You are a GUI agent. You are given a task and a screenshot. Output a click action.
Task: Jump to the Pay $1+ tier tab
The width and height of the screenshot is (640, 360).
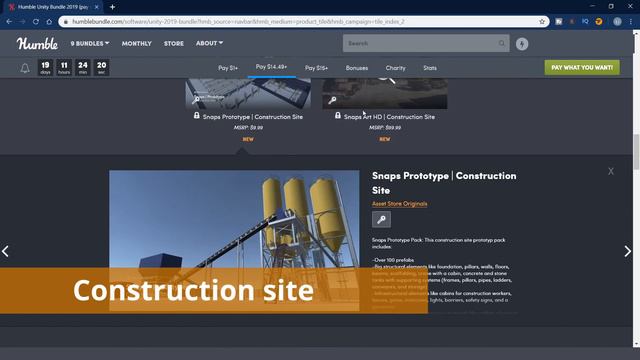coord(228,68)
